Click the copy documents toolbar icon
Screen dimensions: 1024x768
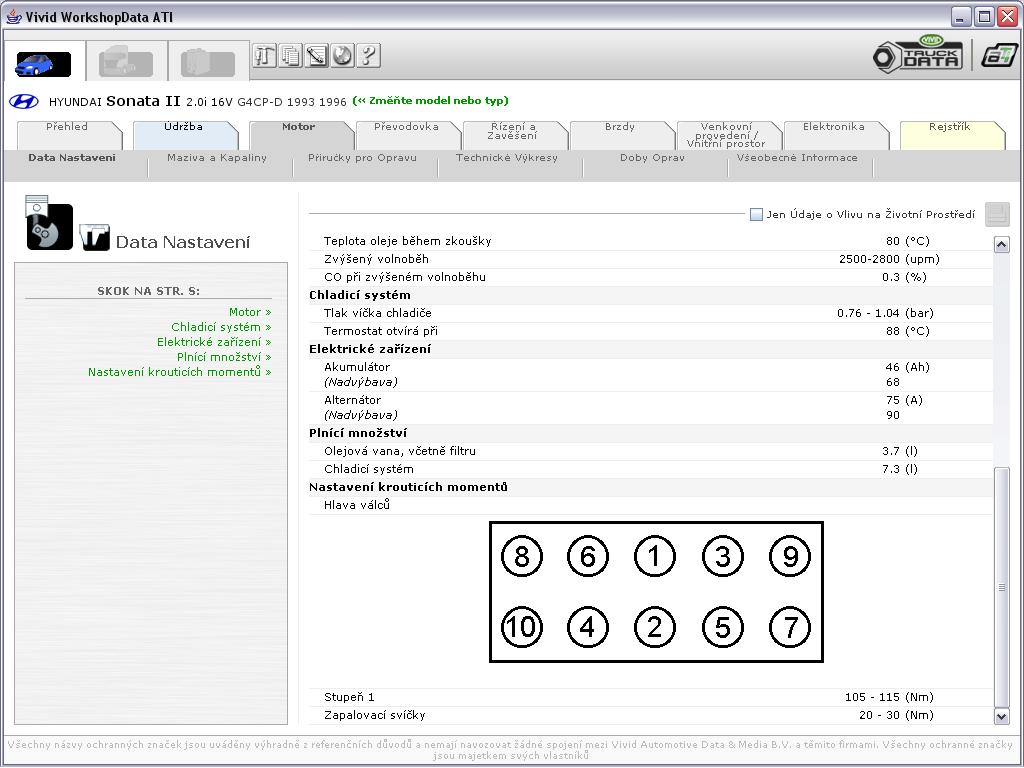[291, 56]
